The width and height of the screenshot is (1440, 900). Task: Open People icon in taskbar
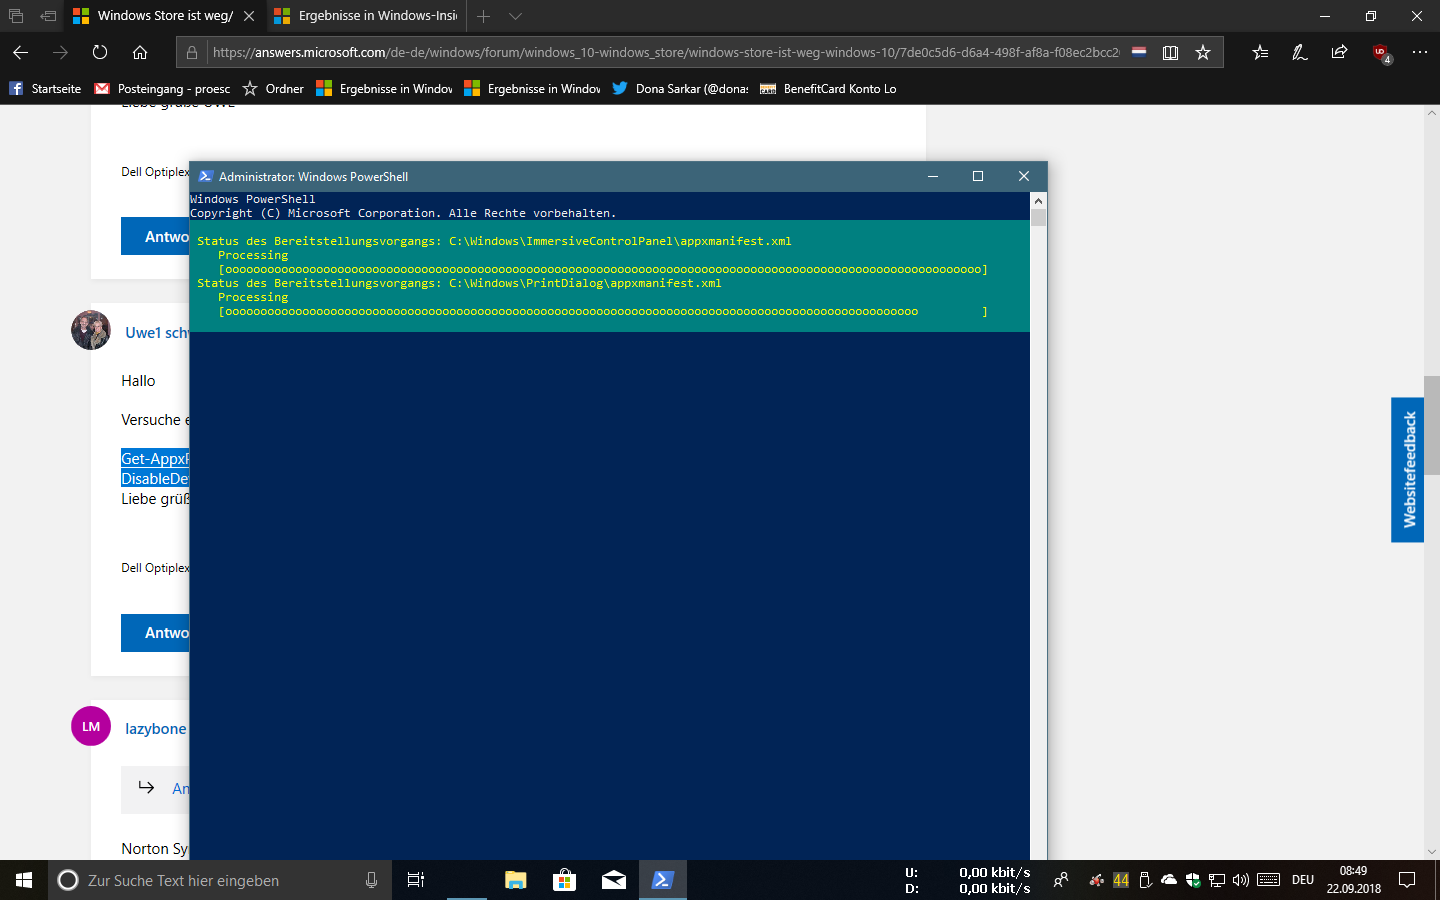point(1061,880)
